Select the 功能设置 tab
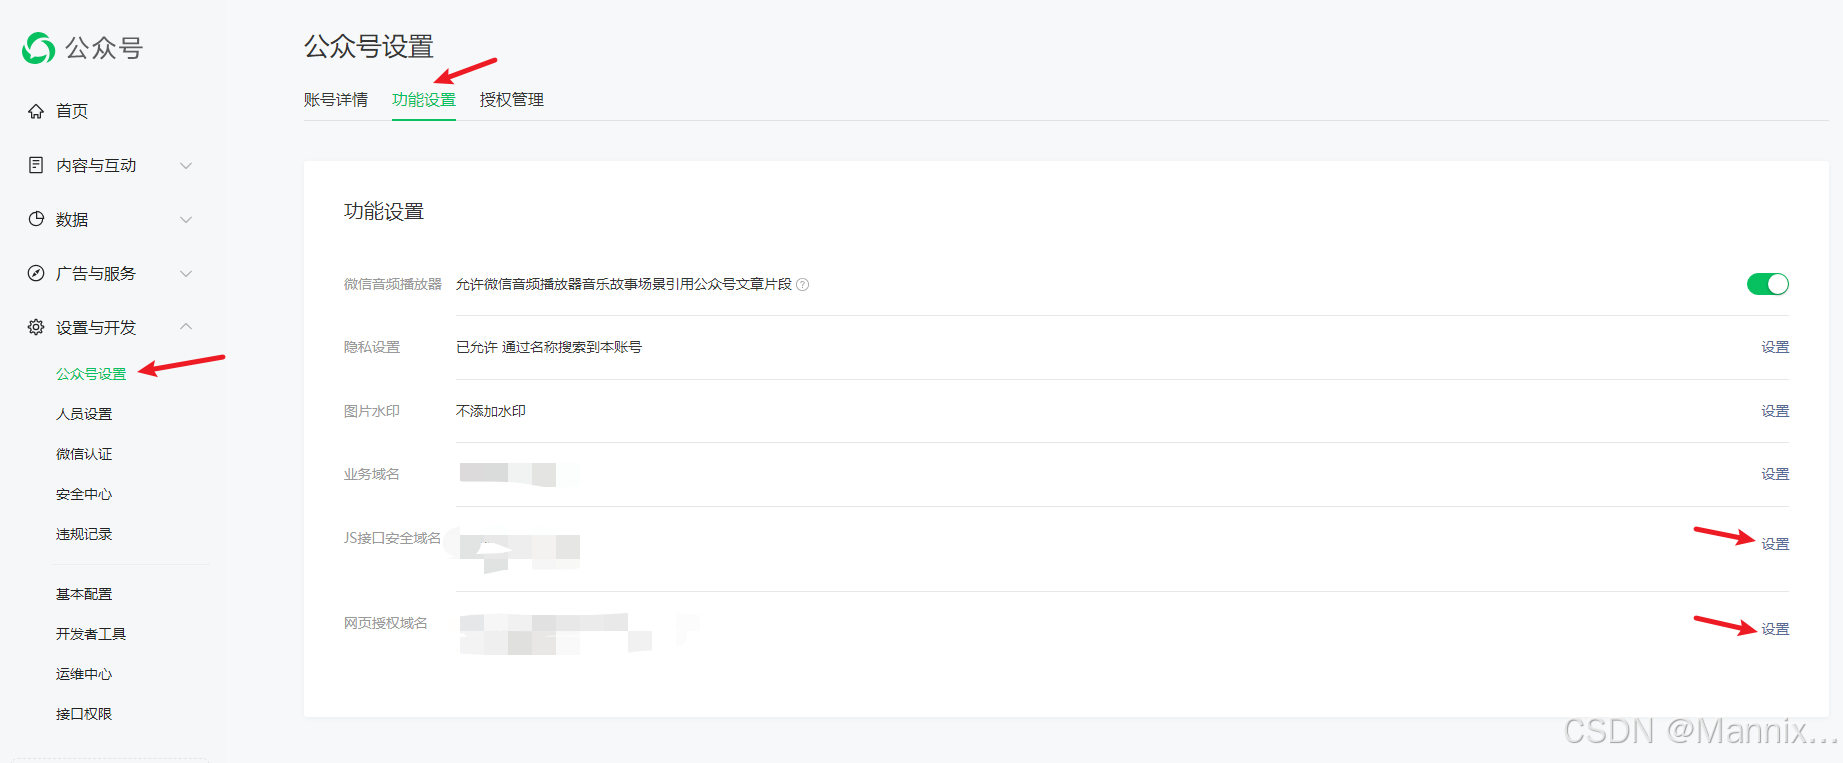The image size is (1843, 763). 424,100
